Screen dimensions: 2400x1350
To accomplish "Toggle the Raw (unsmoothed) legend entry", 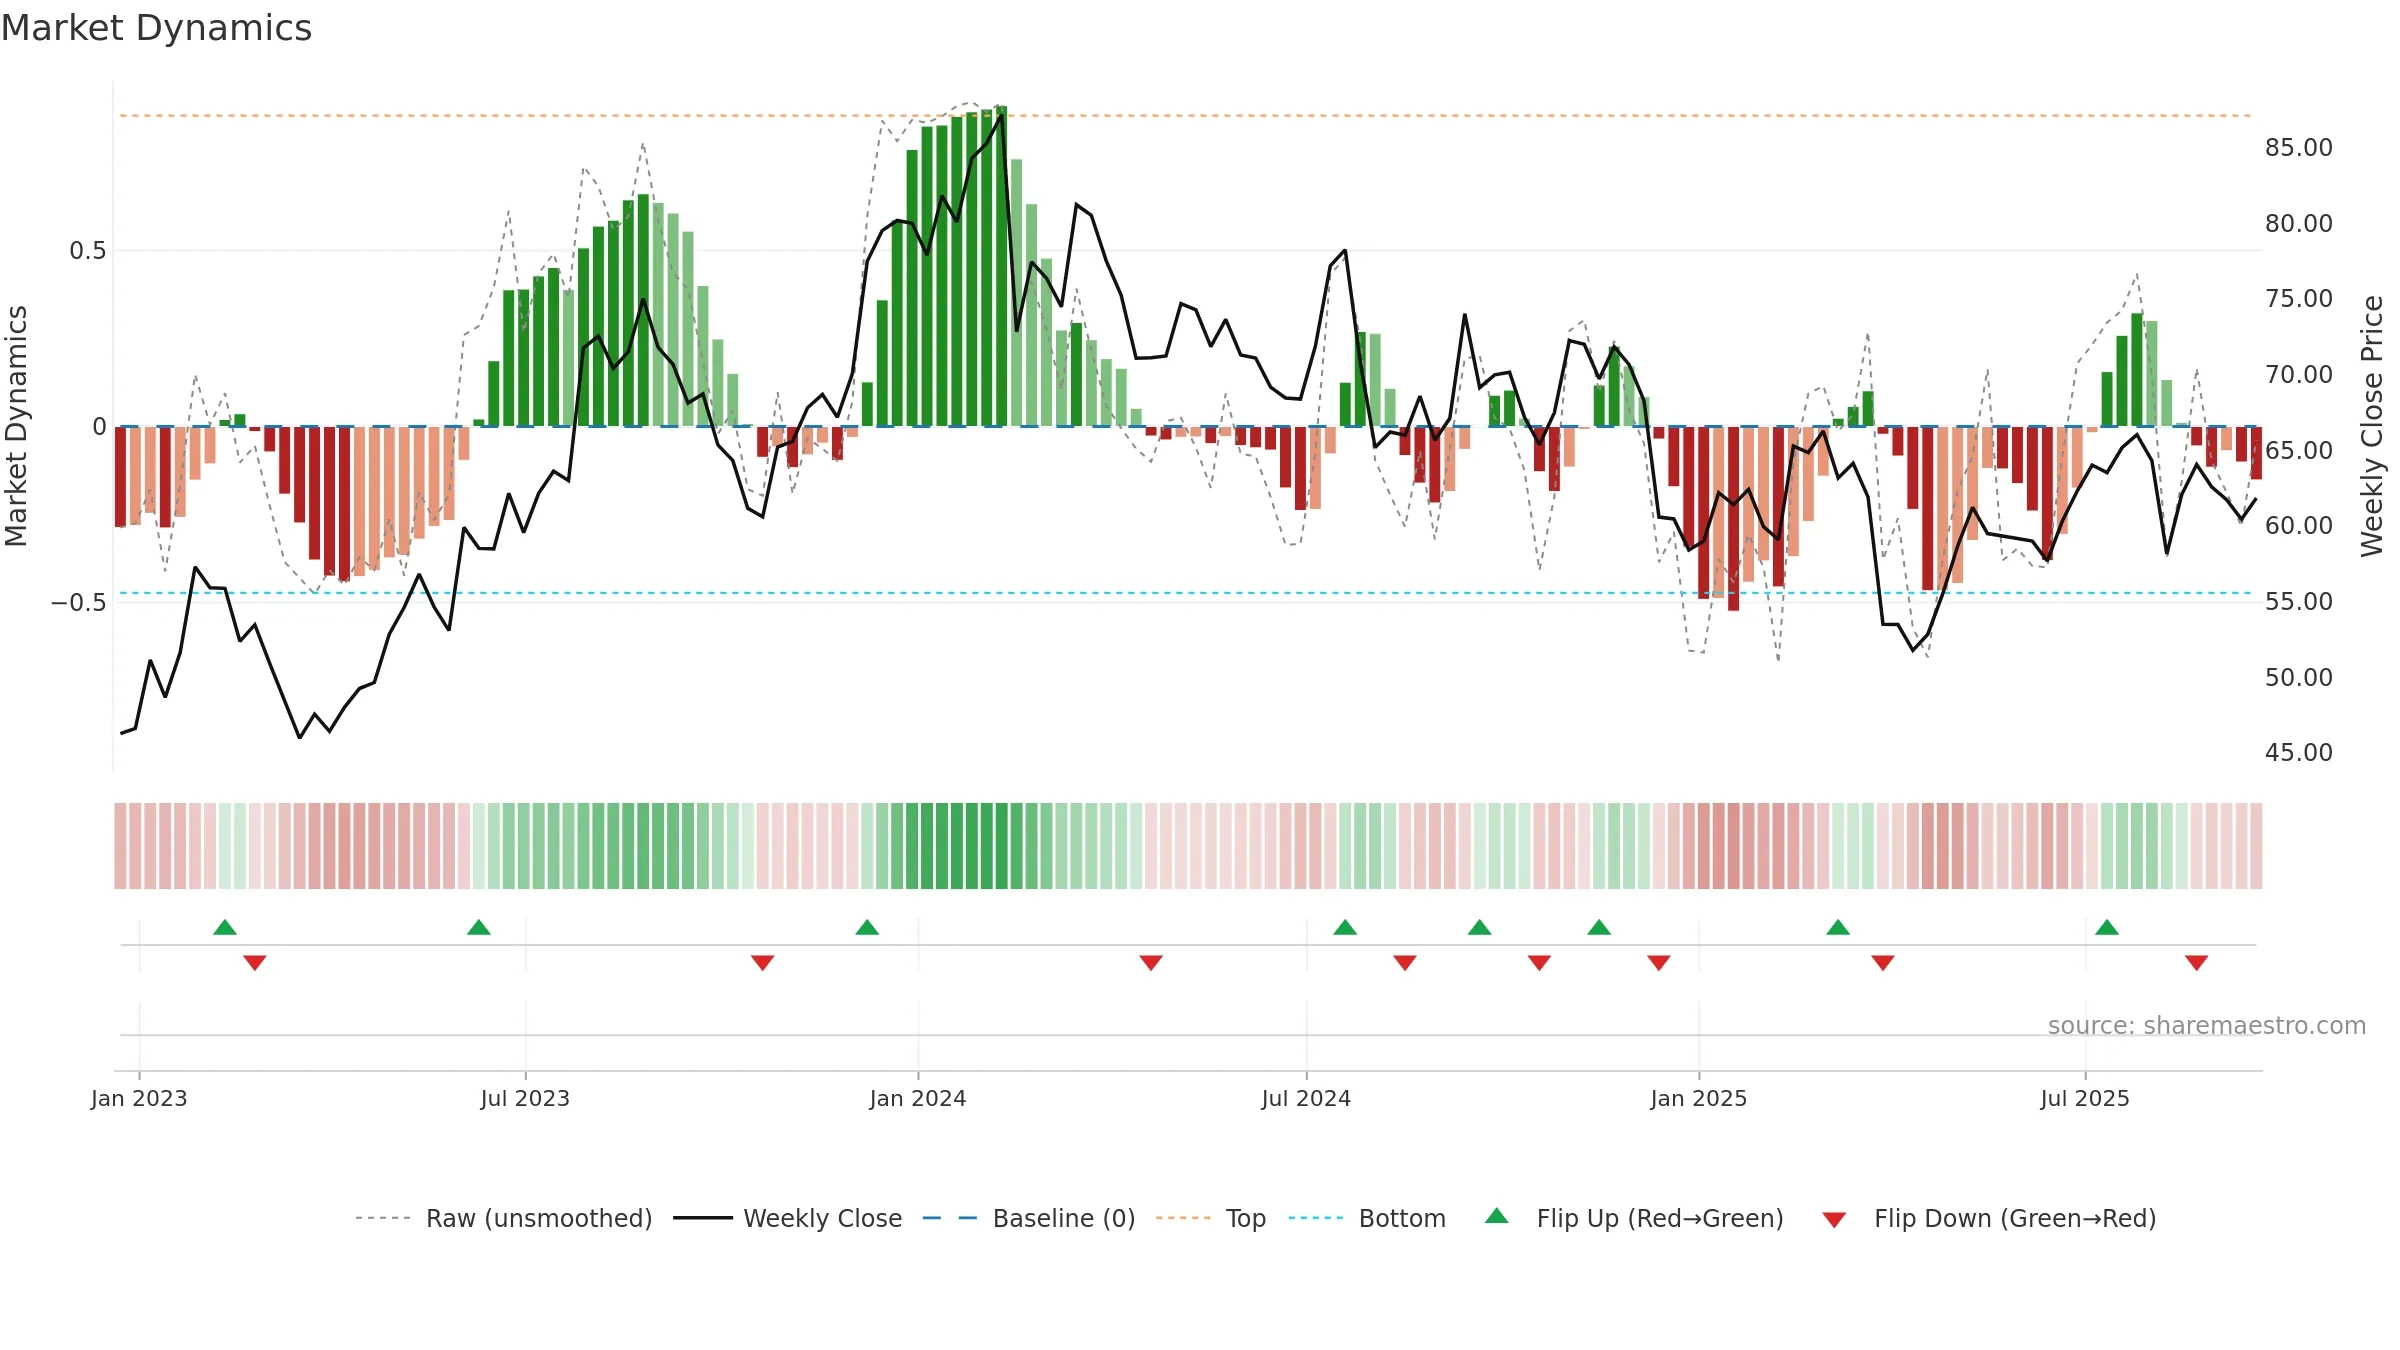I will [504, 1218].
